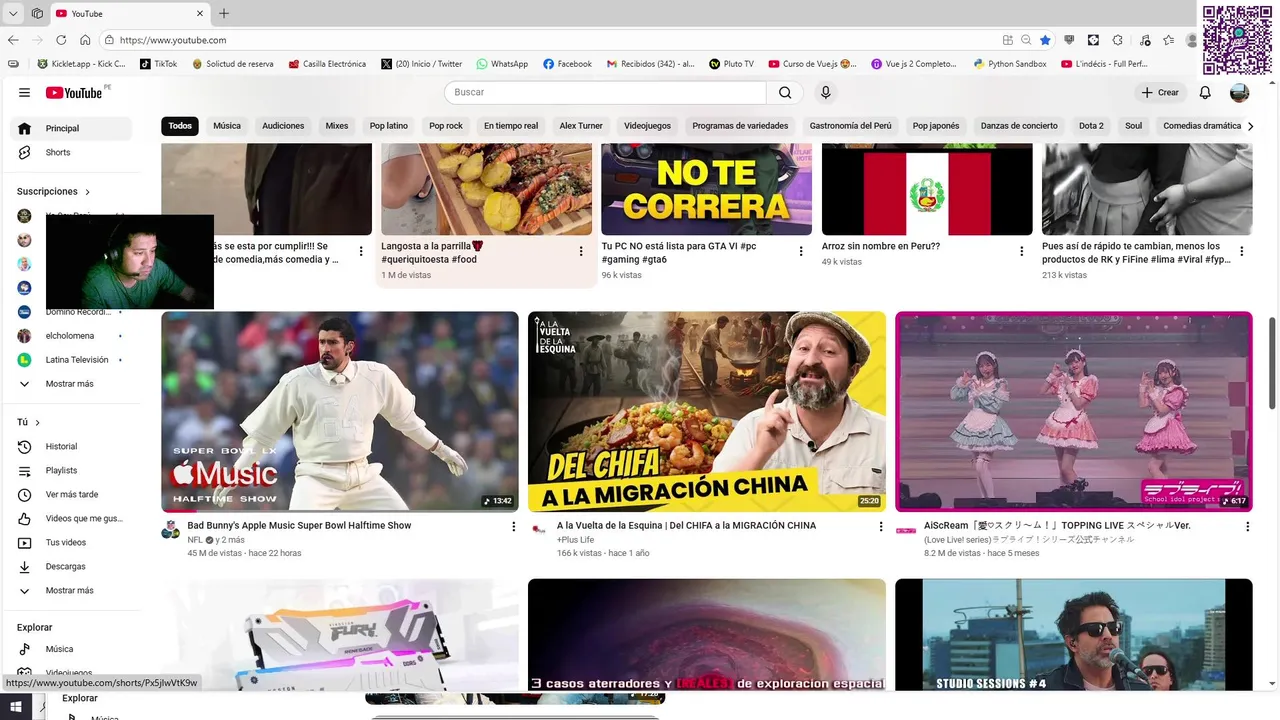Screen dimensions: 1280x720
Task: Open Python Sandbox bookmark
Action: [1010, 64]
